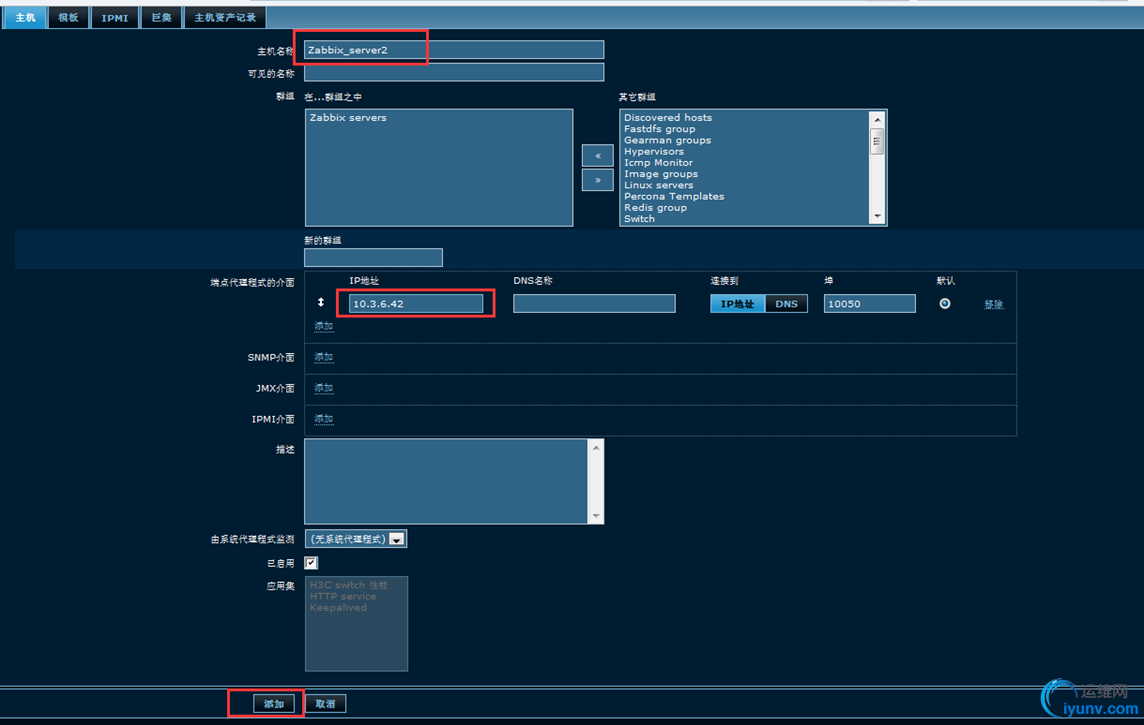The image size is (1144, 725).
Task: Click the 新的群组 new group input field
Action: [374, 257]
